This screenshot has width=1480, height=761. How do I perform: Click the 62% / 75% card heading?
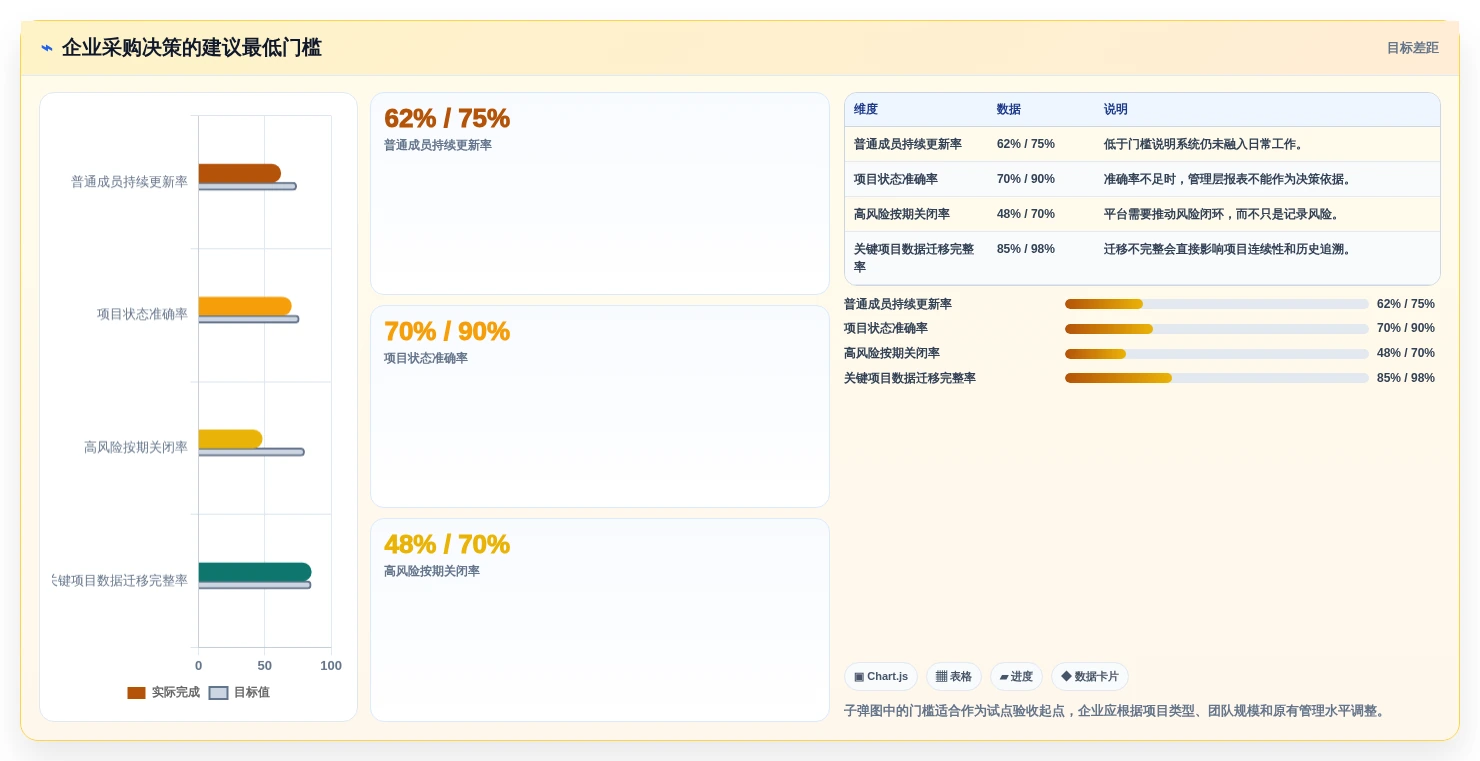(x=447, y=118)
